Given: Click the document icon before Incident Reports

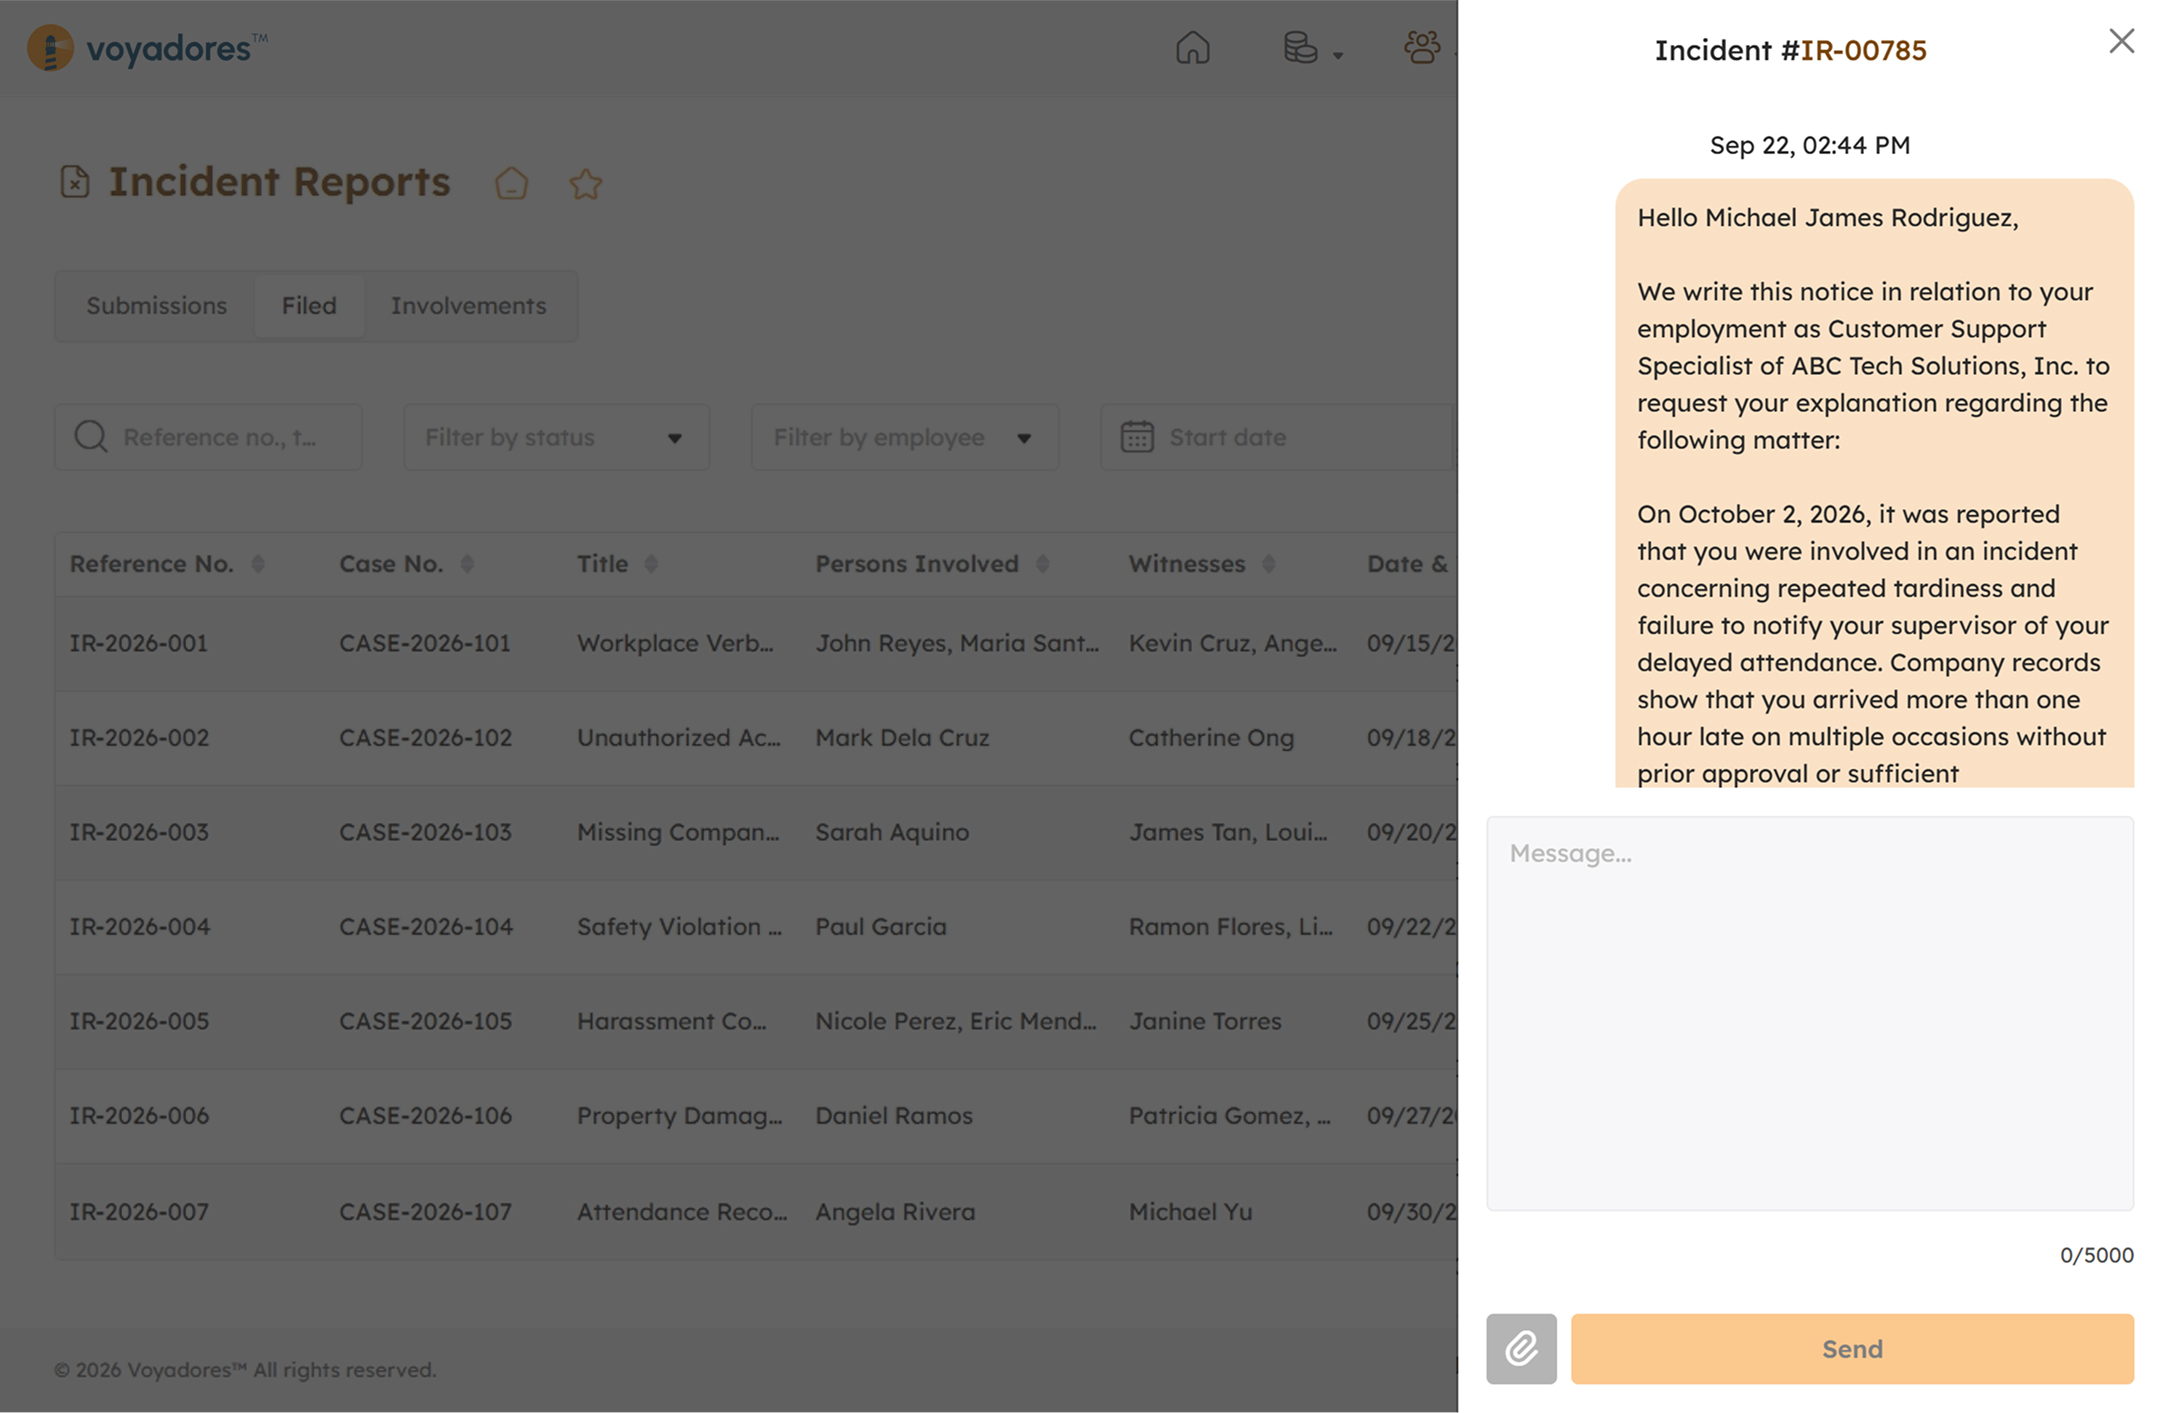Looking at the screenshot, I should 75,182.
